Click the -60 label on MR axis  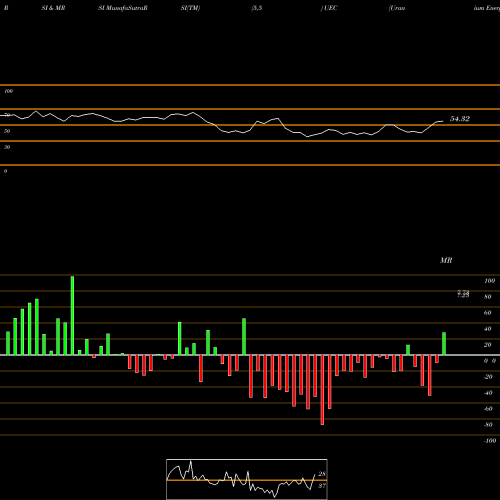[x=488, y=409]
